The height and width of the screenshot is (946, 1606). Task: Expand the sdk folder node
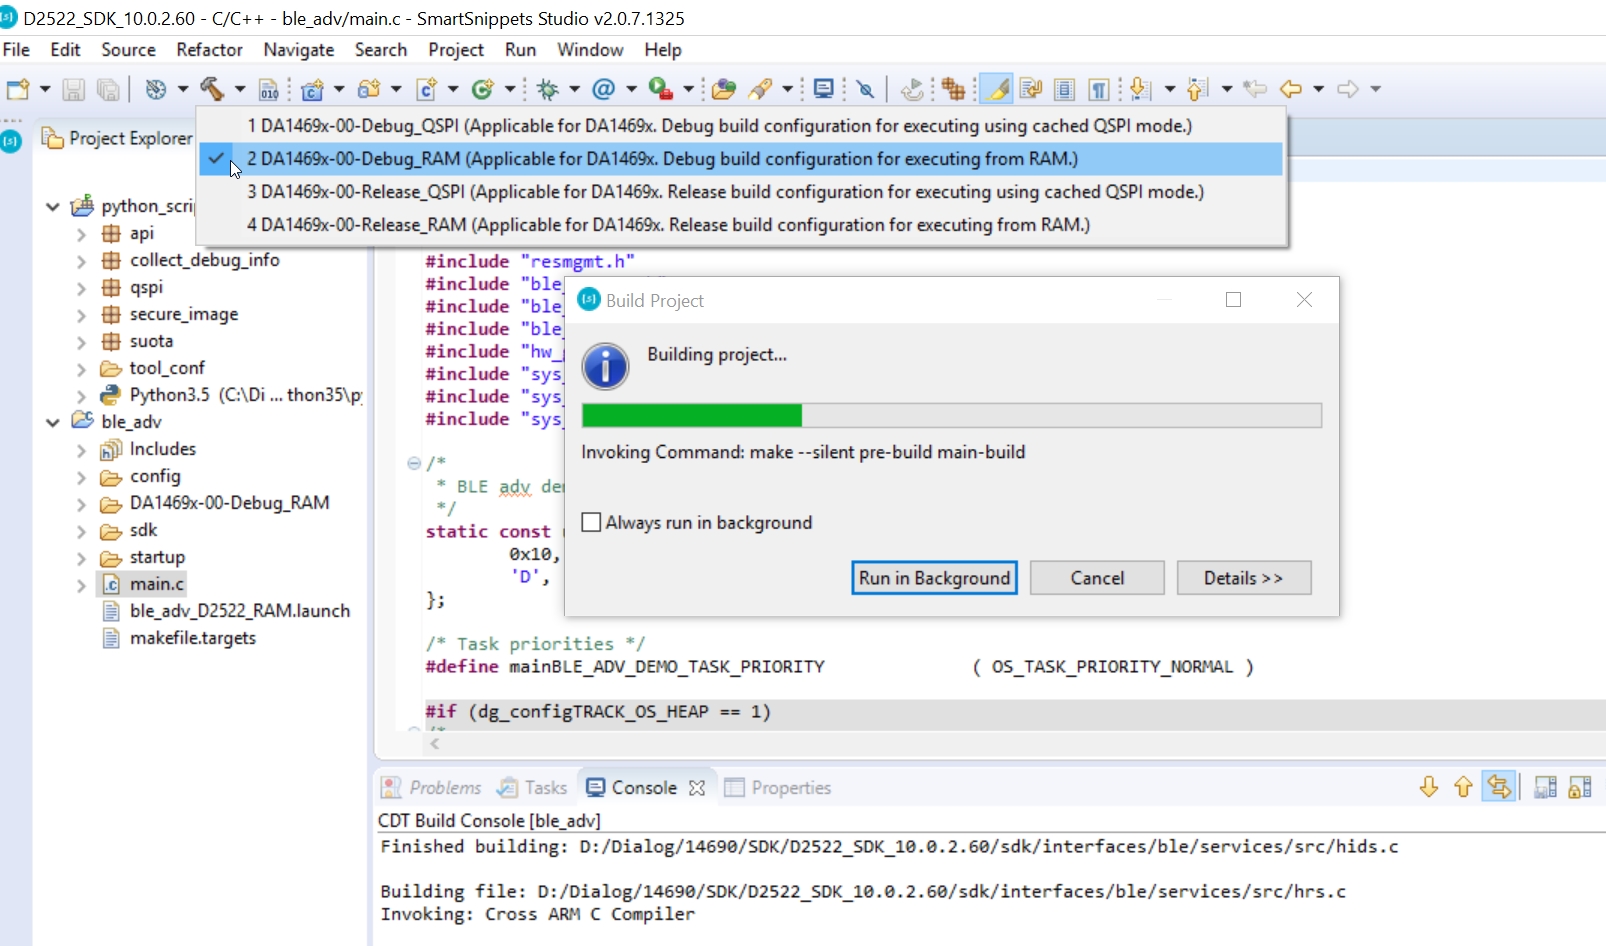point(82,531)
